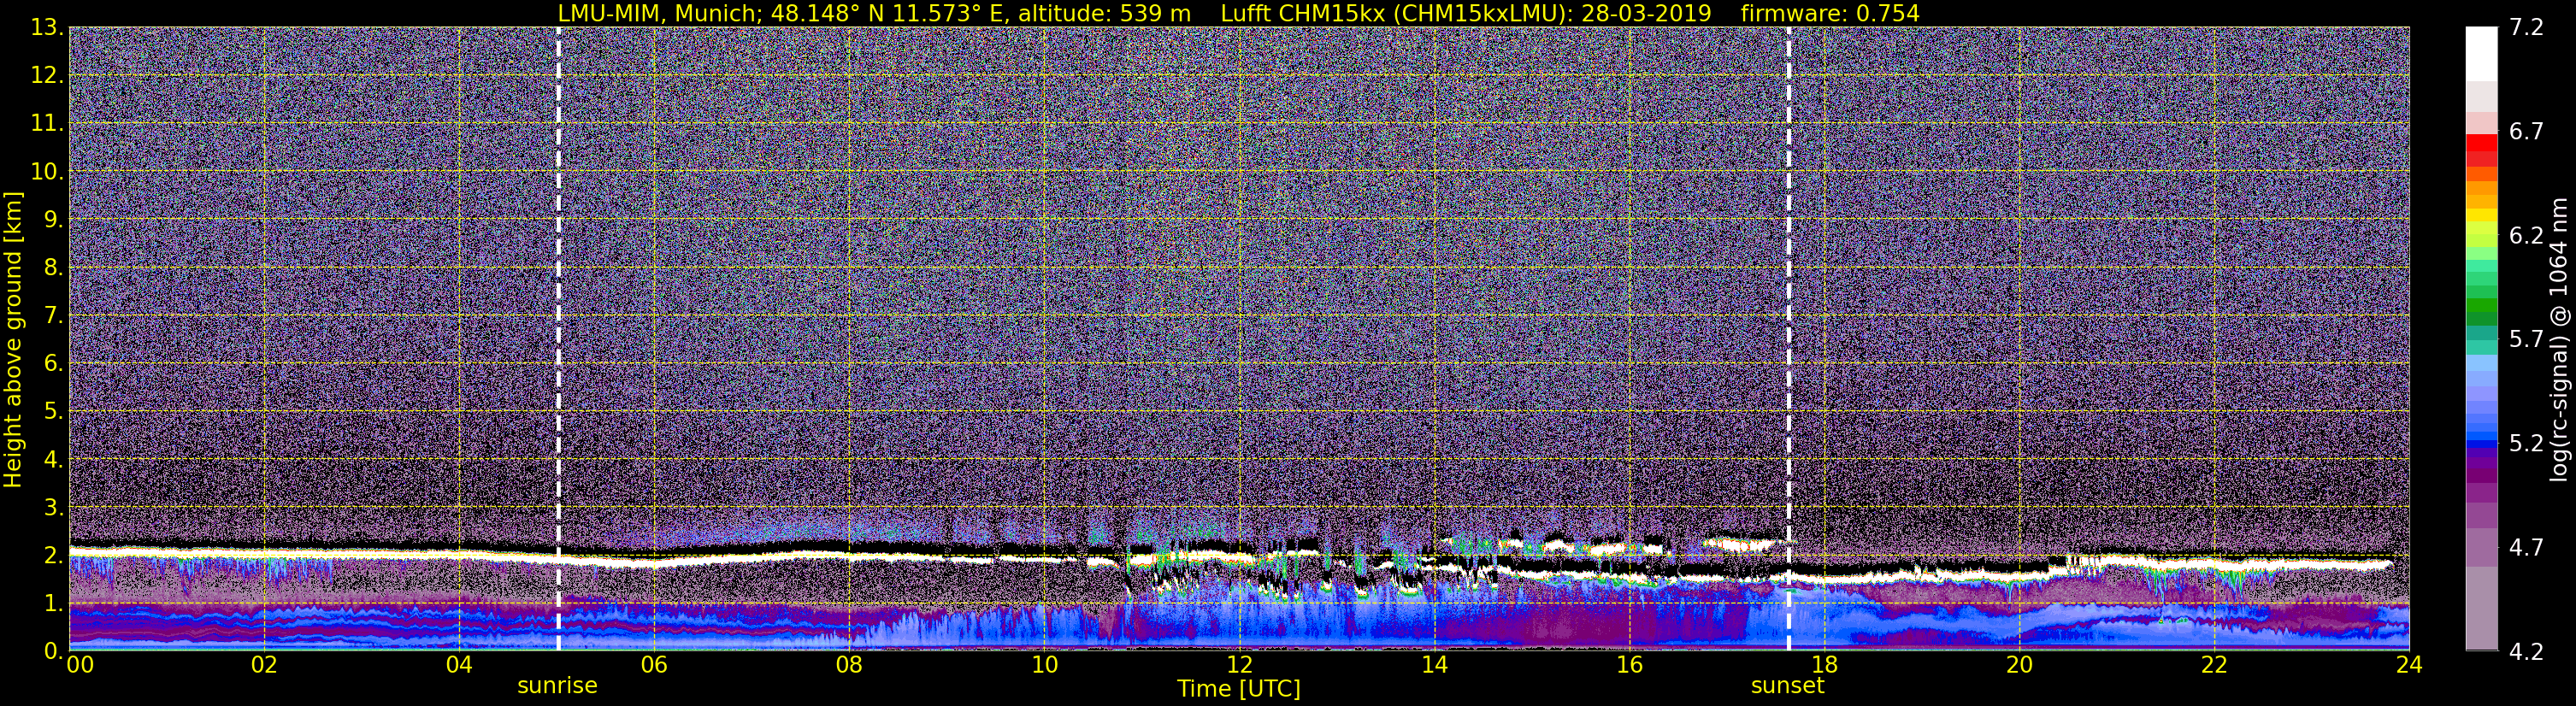Viewport: 2576px width, 706px height.
Task: Click the '00' time tick label
Action: [79, 665]
